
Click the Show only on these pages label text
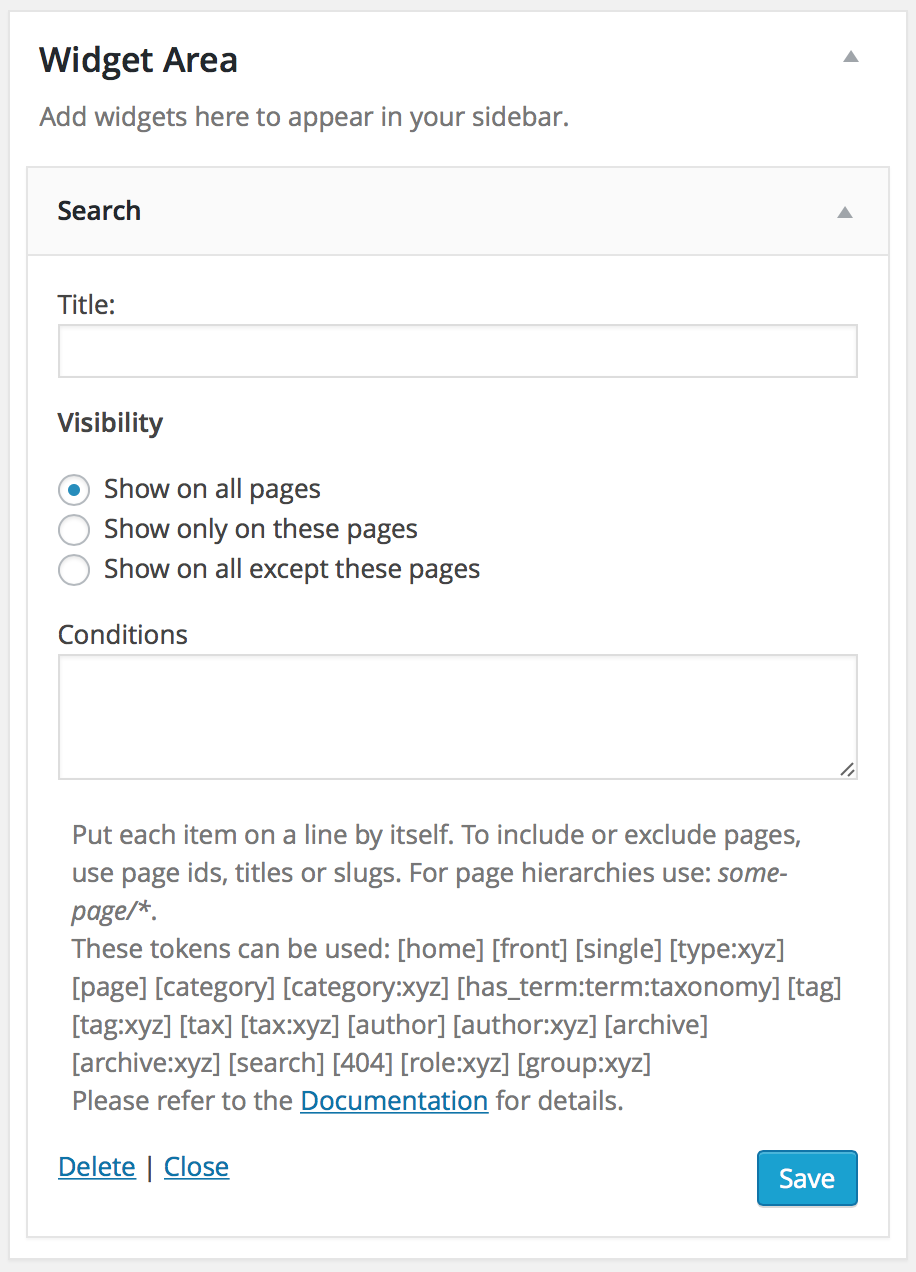click(261, 529)
